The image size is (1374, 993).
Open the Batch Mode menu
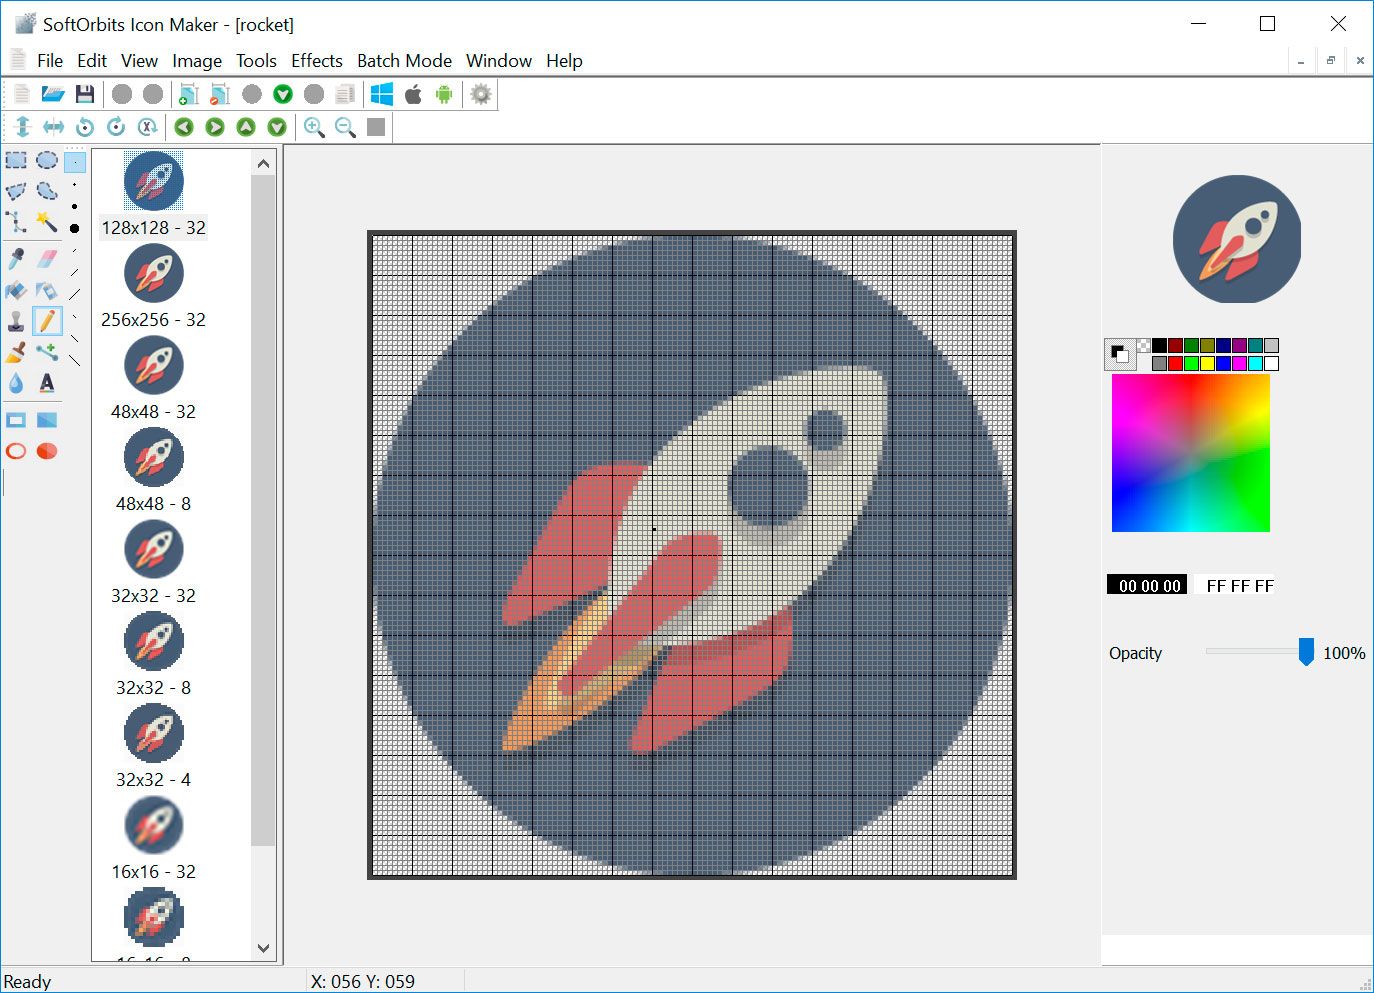point(404,61)
